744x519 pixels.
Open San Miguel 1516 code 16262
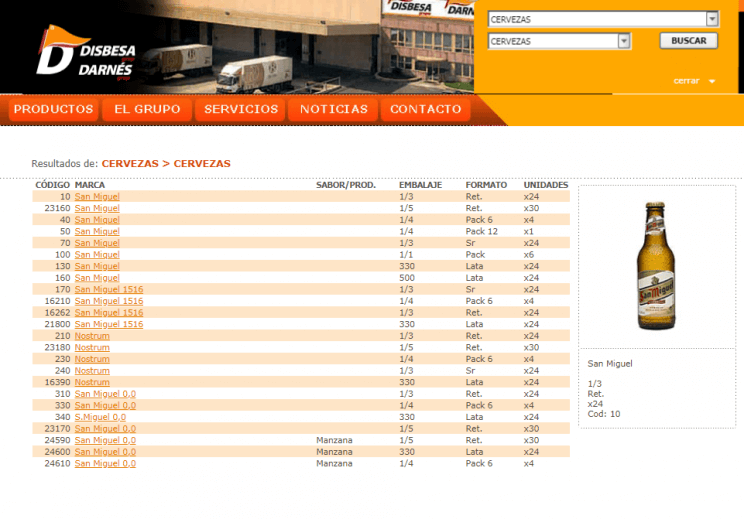pos(109,313)
